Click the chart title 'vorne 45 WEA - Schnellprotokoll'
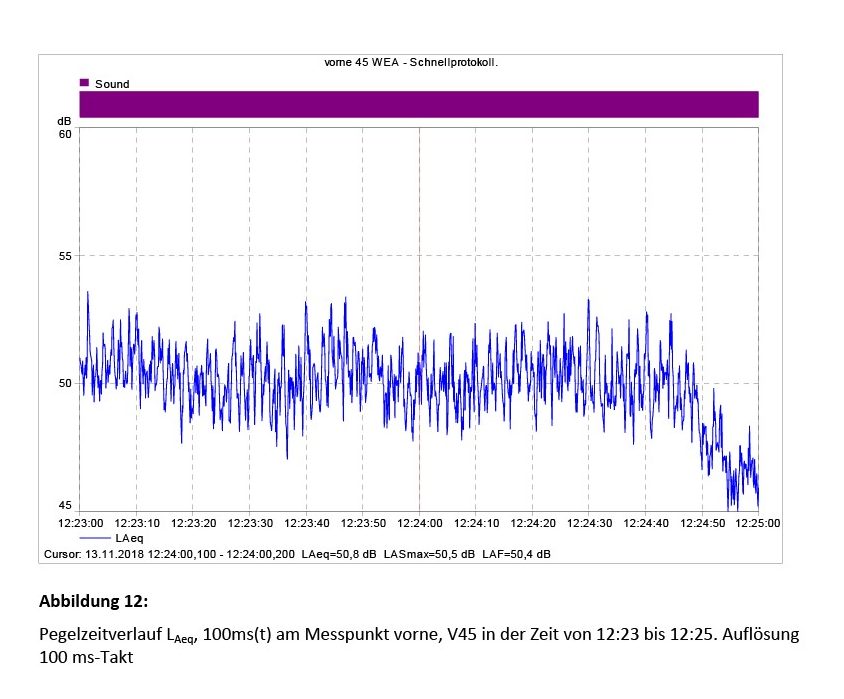Viewport: 844px width, 699px height. click(411, 62)
